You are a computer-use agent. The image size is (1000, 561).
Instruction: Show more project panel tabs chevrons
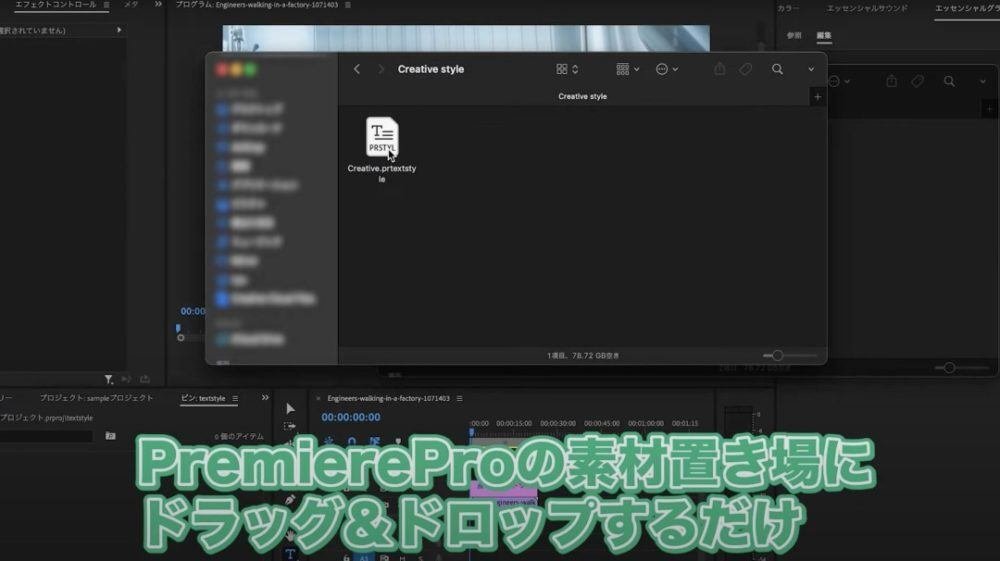pyautogui.click(x=265, y=397)
